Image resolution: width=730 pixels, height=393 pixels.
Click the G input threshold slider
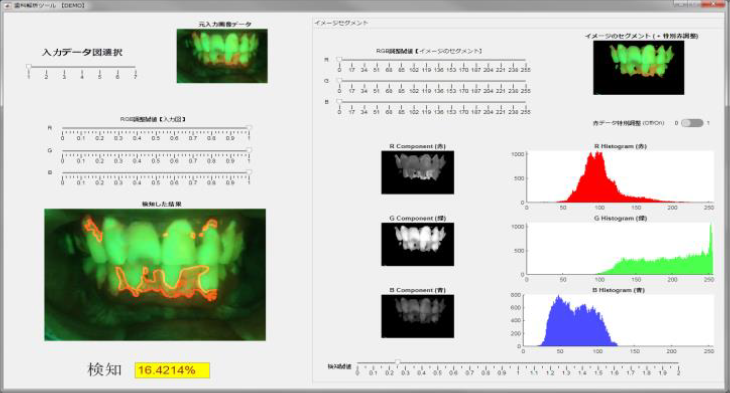click(155, 150)
